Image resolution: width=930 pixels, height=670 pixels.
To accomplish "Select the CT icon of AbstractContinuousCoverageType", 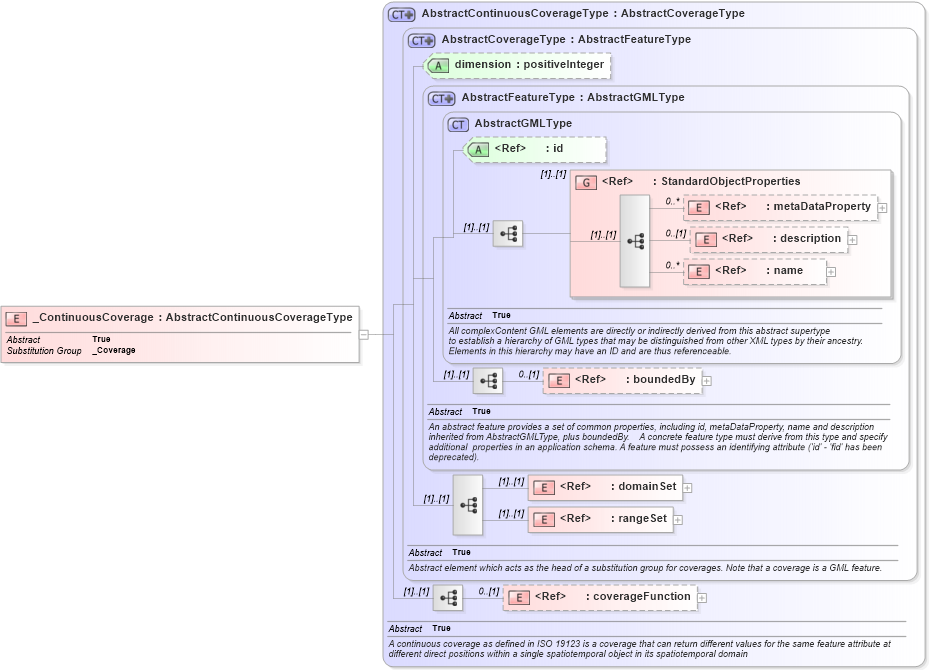I will pos(399,13).
